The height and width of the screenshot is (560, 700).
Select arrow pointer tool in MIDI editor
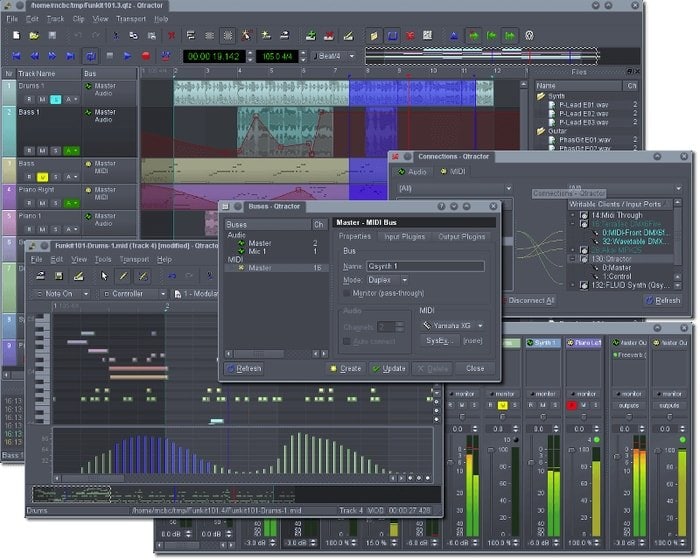[x=104, y=276]
